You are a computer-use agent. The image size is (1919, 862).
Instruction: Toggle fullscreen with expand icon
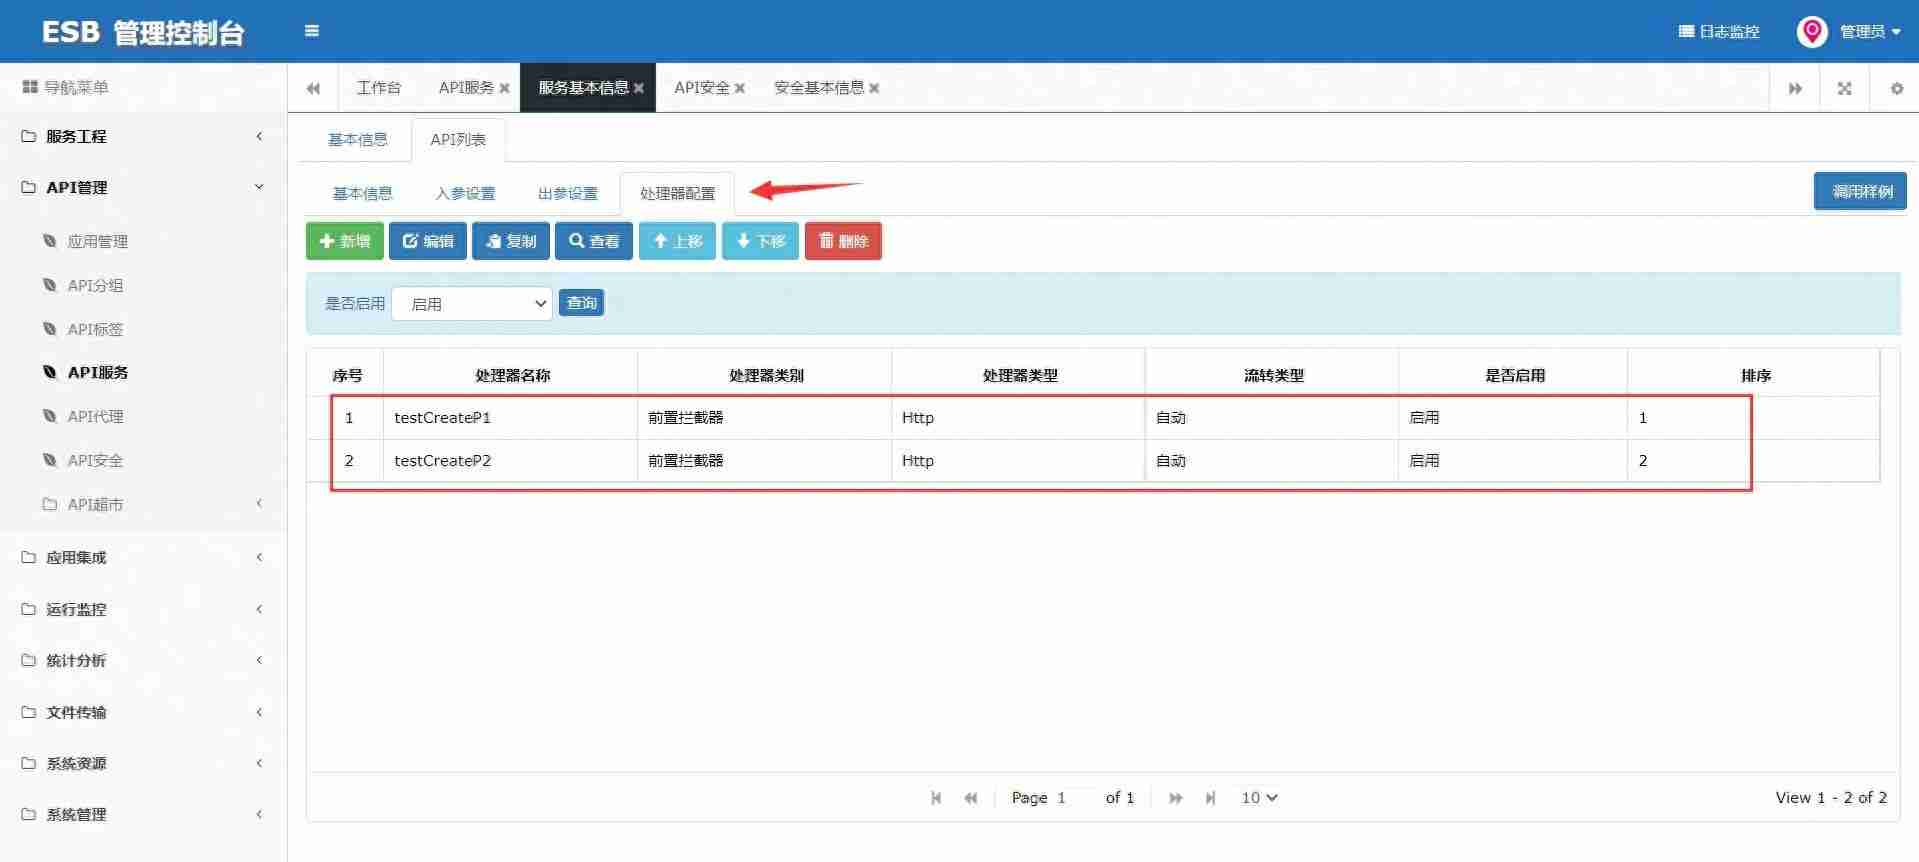click(1845, 88)
